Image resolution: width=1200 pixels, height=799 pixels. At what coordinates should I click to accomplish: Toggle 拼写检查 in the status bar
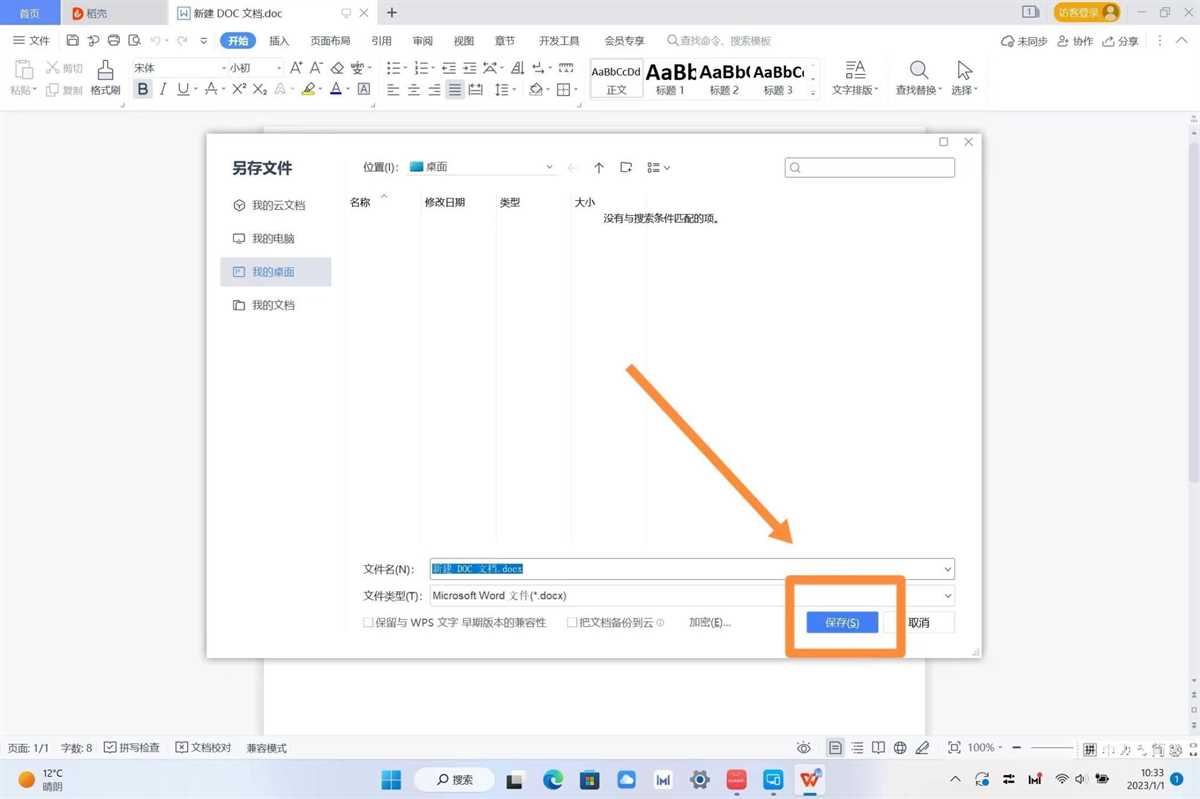click(x=132, y=748)
